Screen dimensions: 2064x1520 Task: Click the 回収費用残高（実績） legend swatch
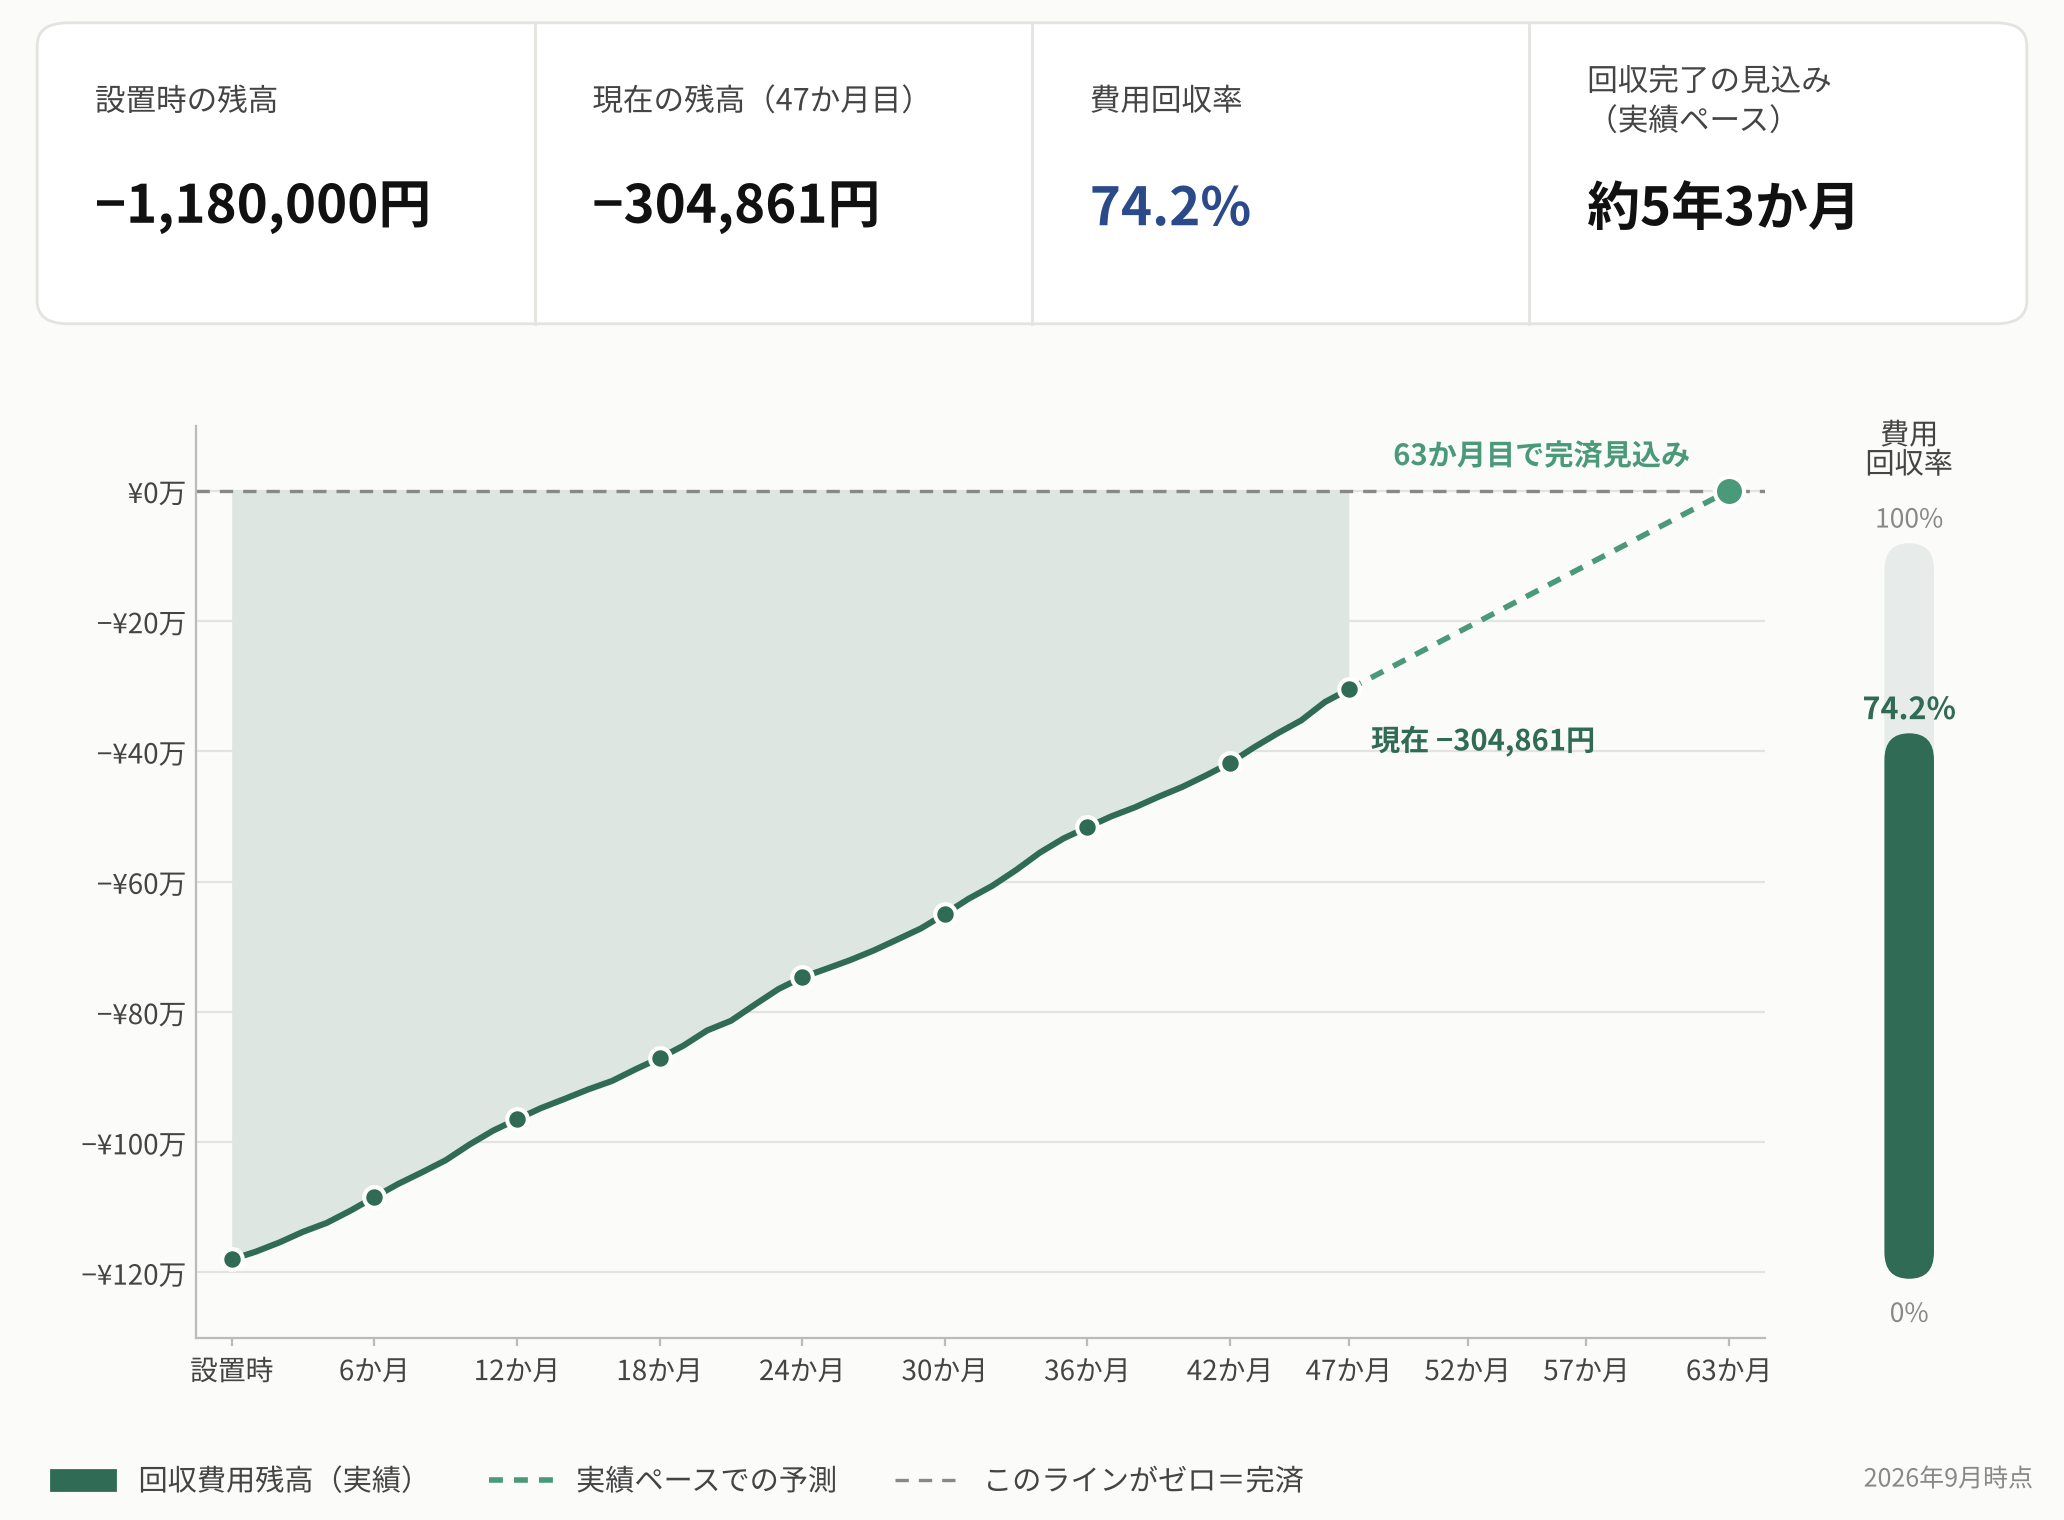pos(83,1480)
